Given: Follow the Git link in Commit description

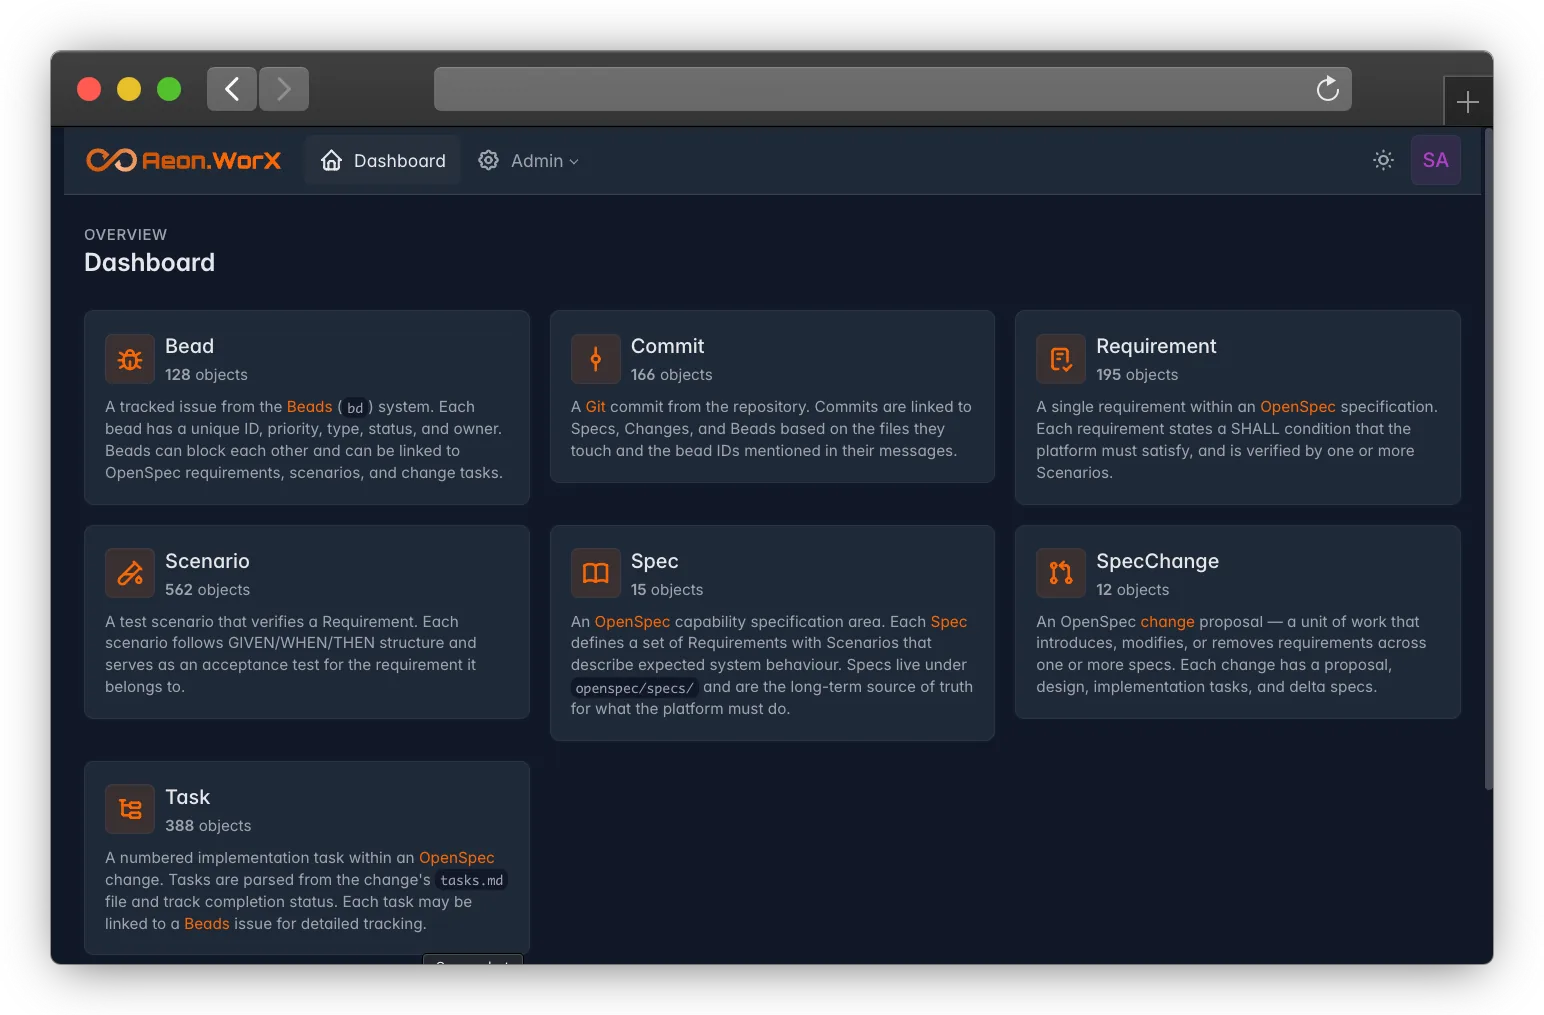Looking at the screenshot, I should tap(595, 407).
